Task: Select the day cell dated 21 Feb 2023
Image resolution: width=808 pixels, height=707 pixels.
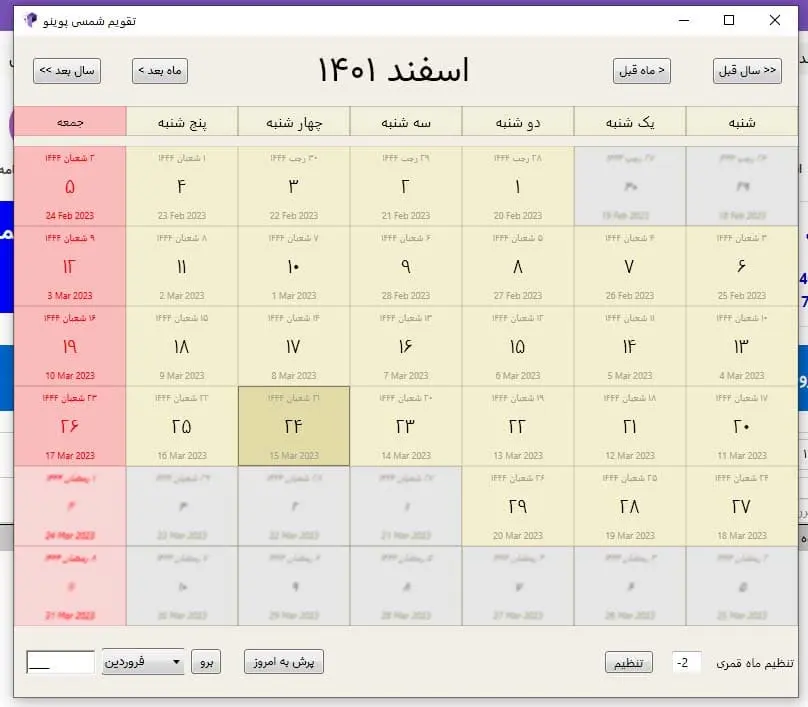Action: point(406,186)
